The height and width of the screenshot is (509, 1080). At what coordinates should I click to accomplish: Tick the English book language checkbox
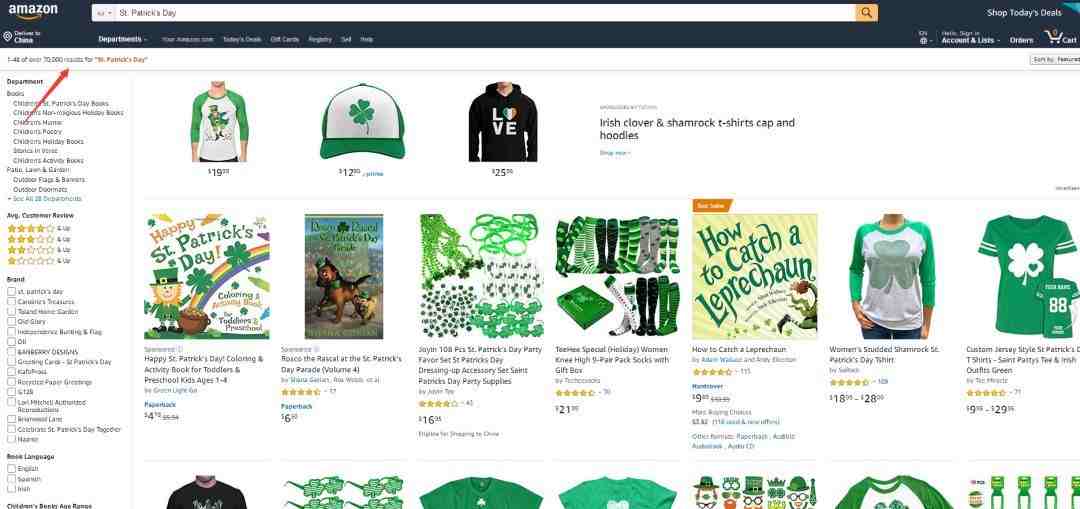[12, 468]
